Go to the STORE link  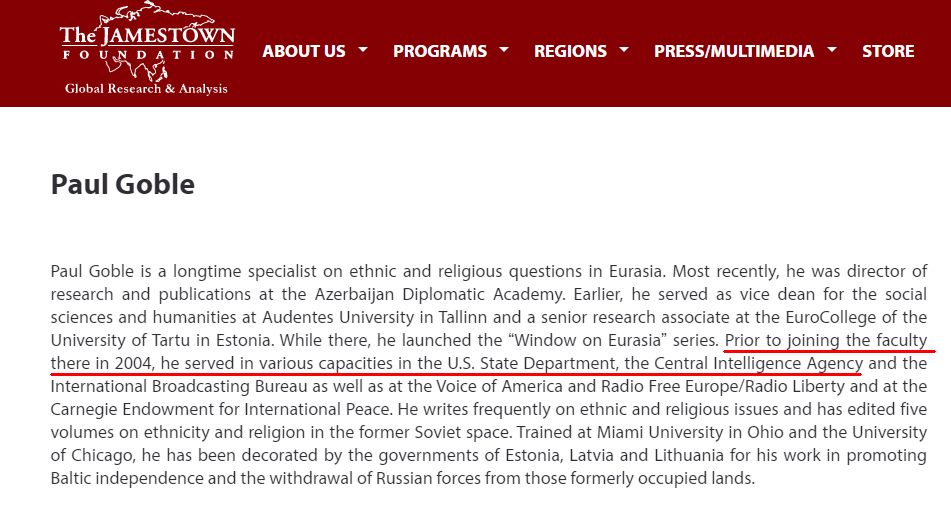pyautogui.click(x=888, y=51)
